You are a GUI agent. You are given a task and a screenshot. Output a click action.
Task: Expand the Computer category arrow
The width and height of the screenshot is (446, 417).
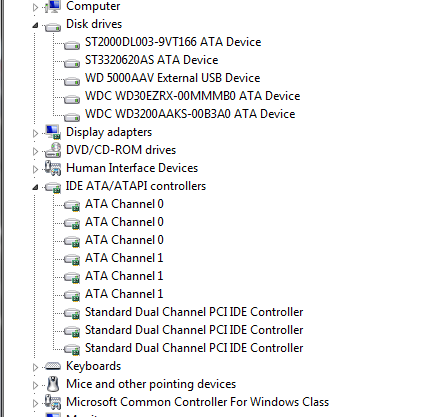(35, 7)
